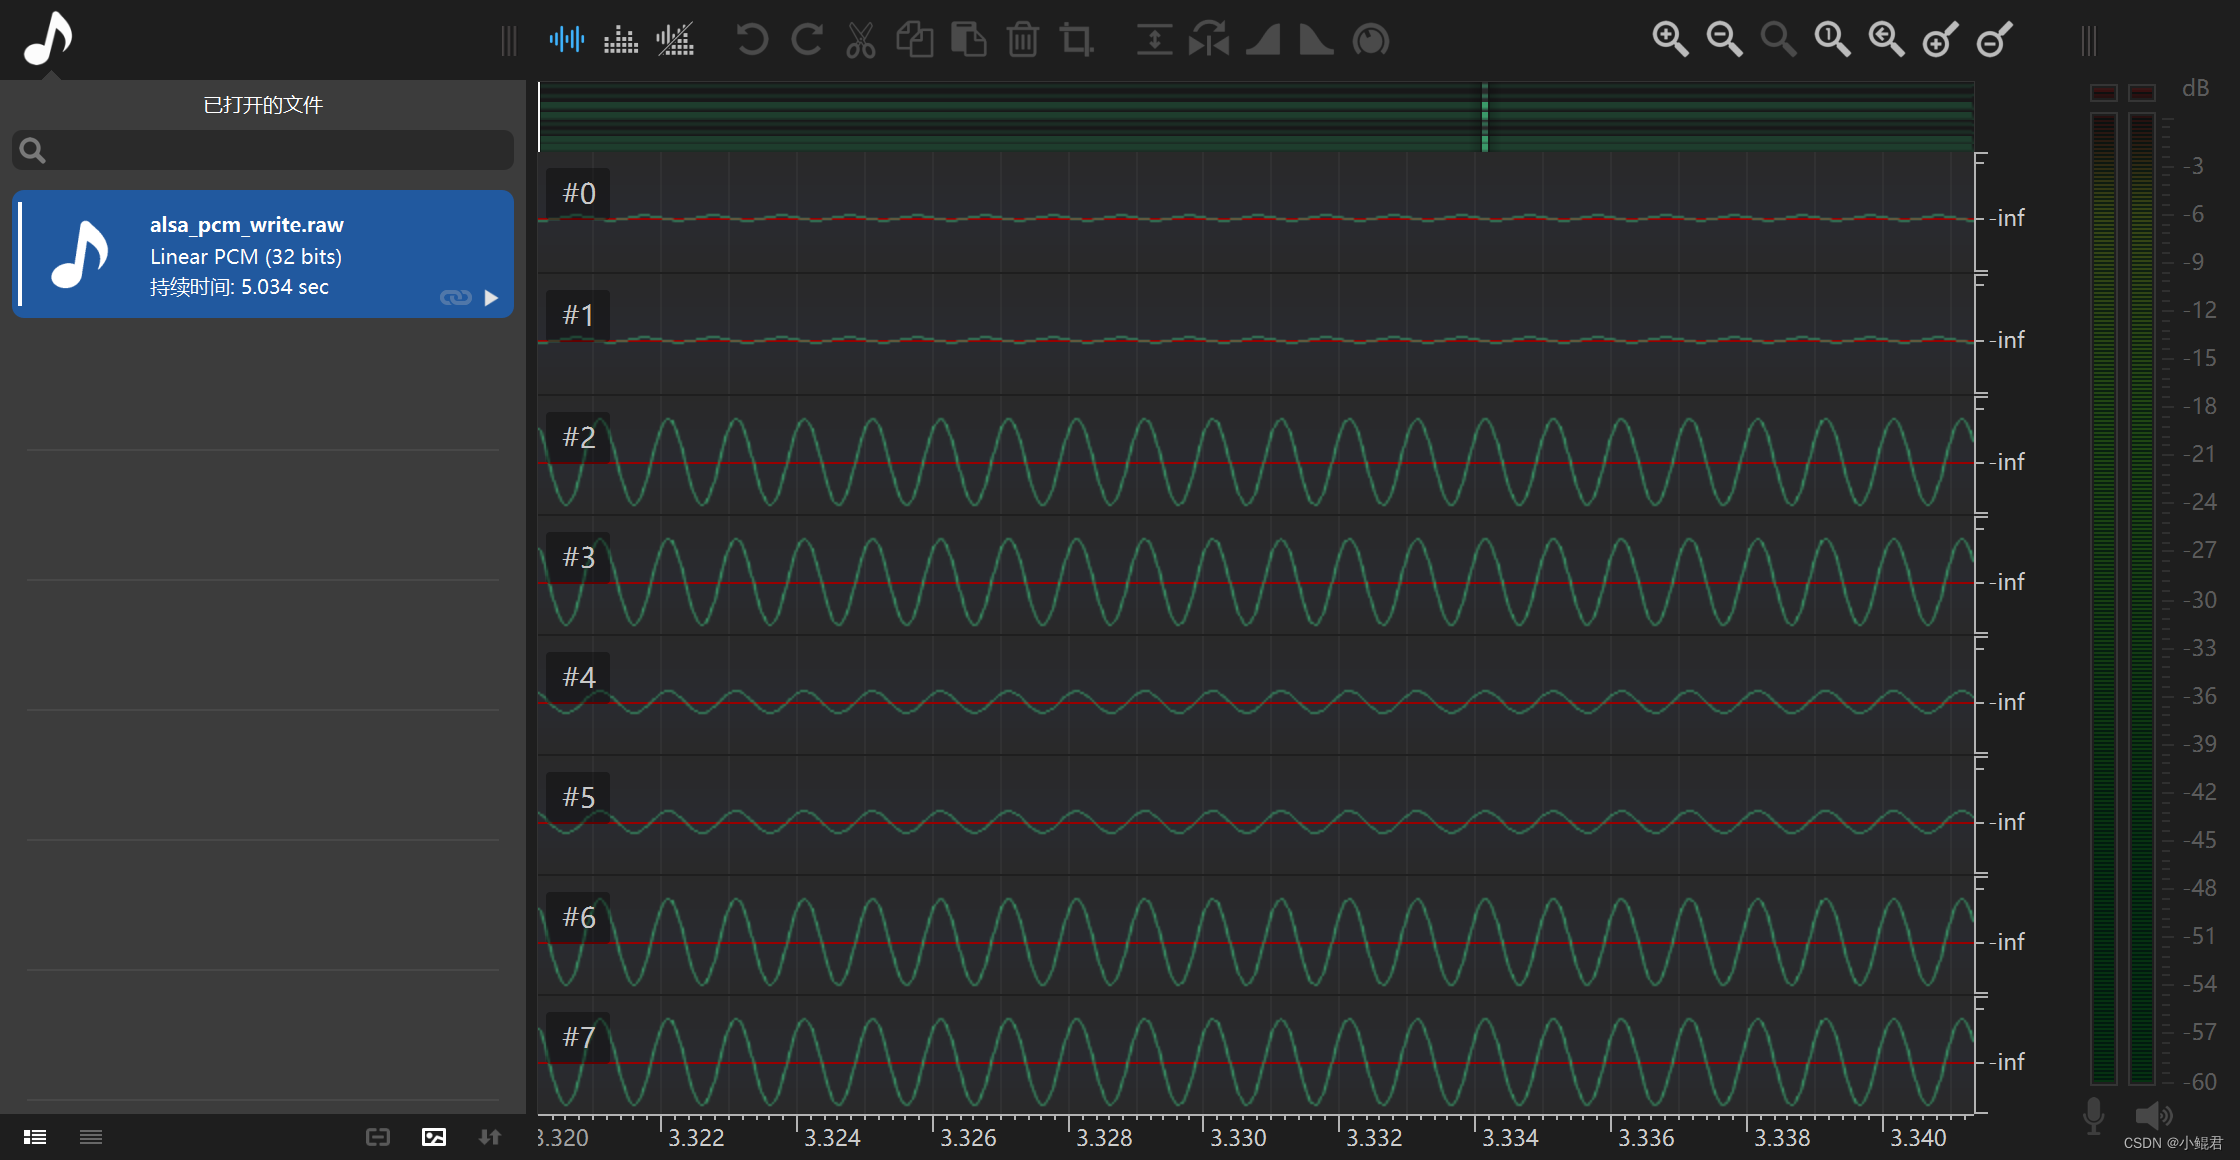Zoom out horizontally
The height and width of the screenshot is (1160, 2240).
click(x=1724, y=40)
